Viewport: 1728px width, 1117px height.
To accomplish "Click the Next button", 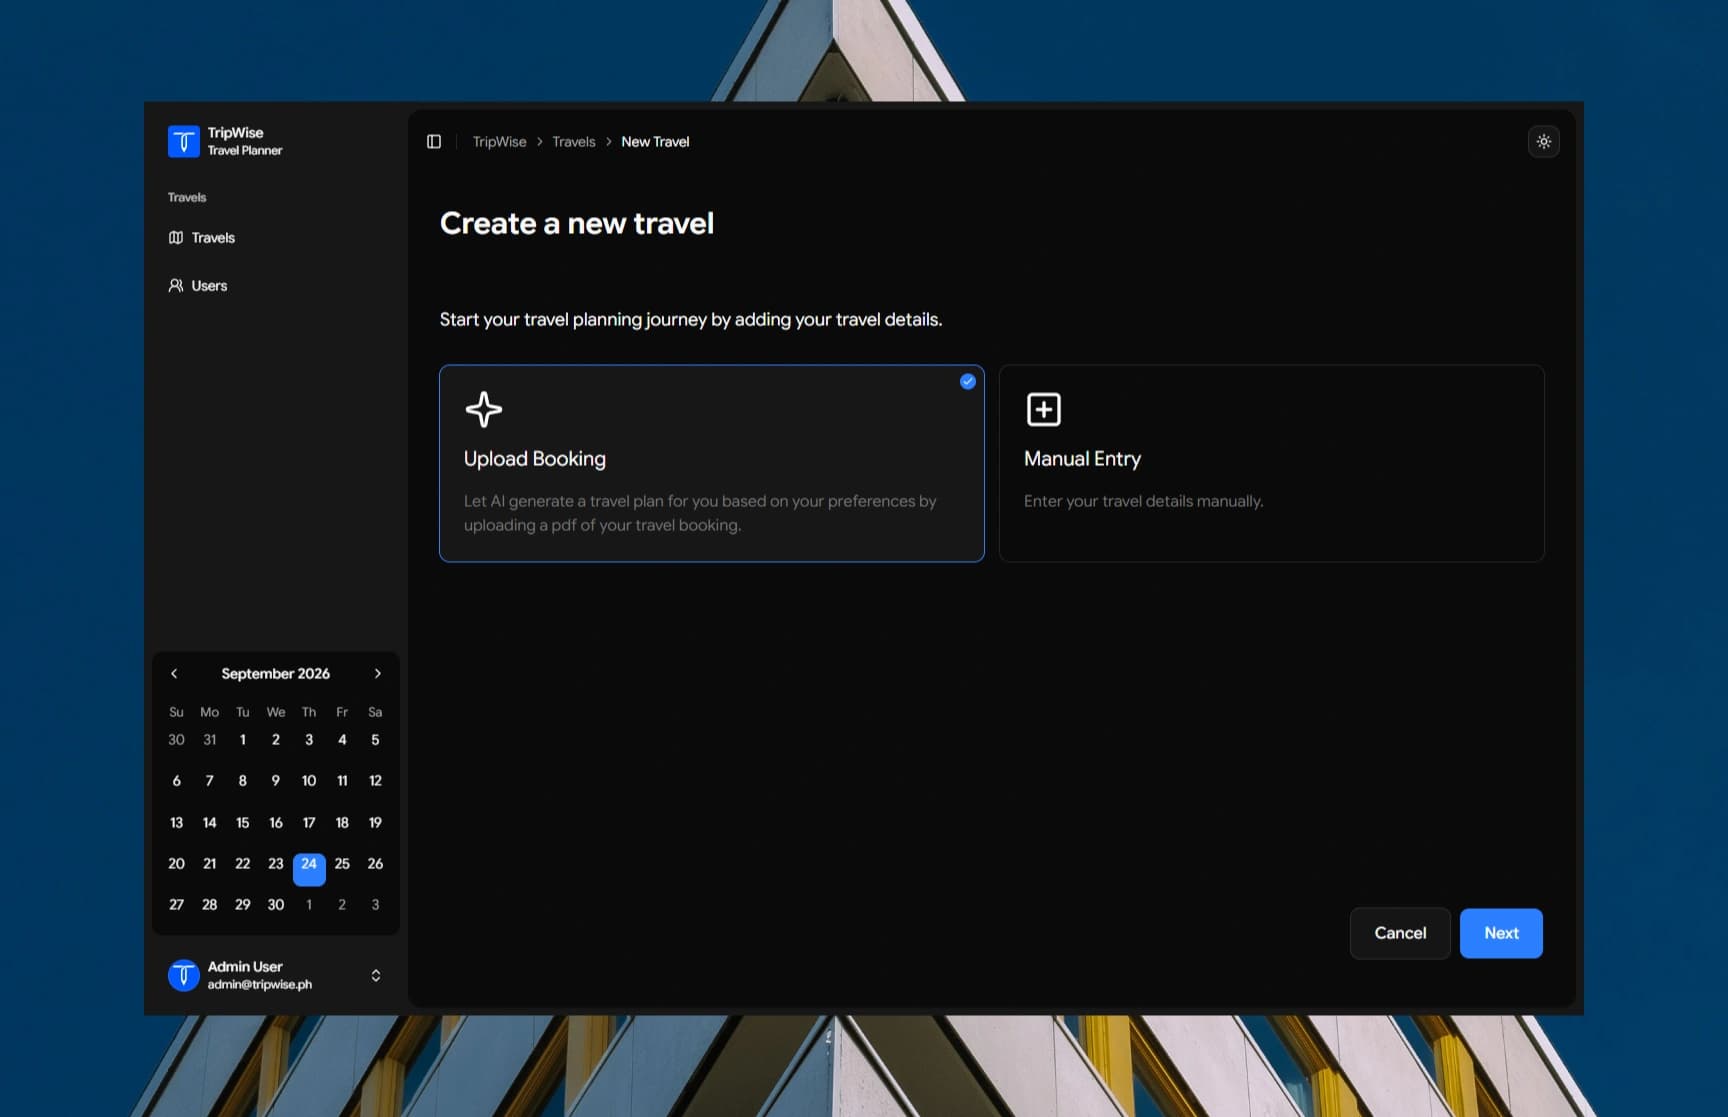I will pos(1501,933).
